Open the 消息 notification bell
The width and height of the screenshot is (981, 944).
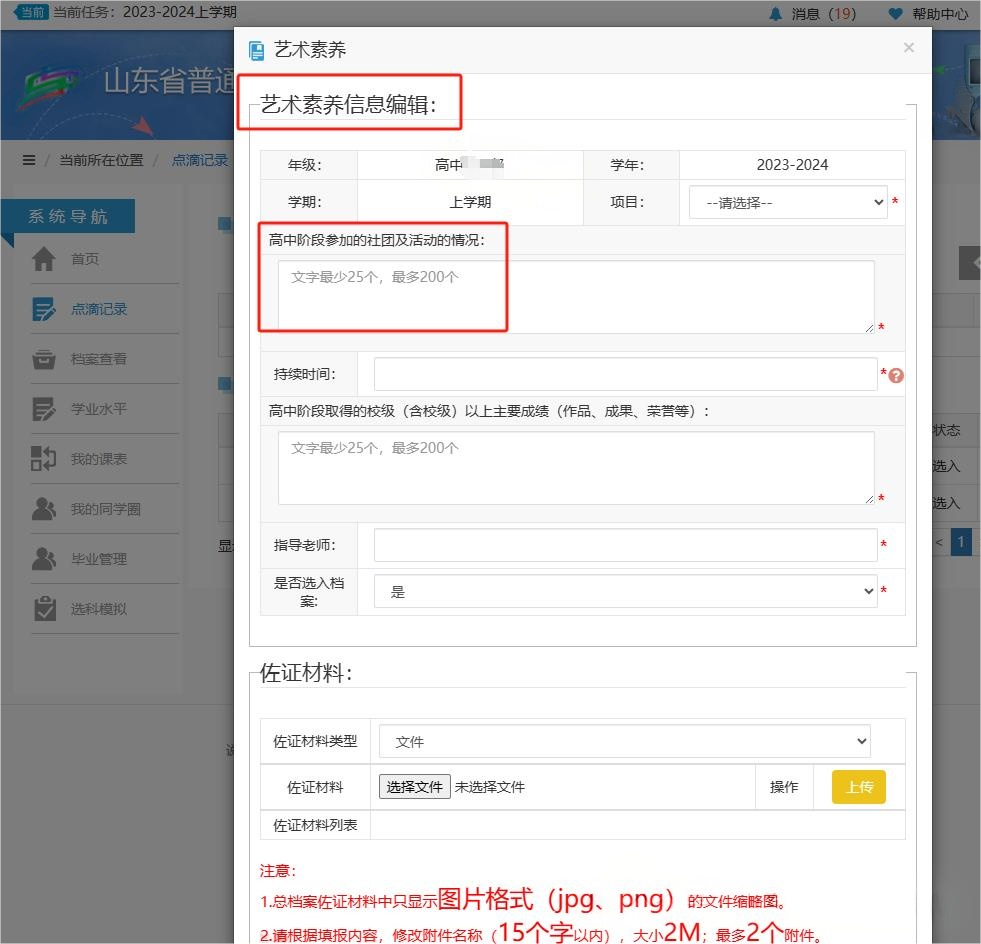(776, 14)
